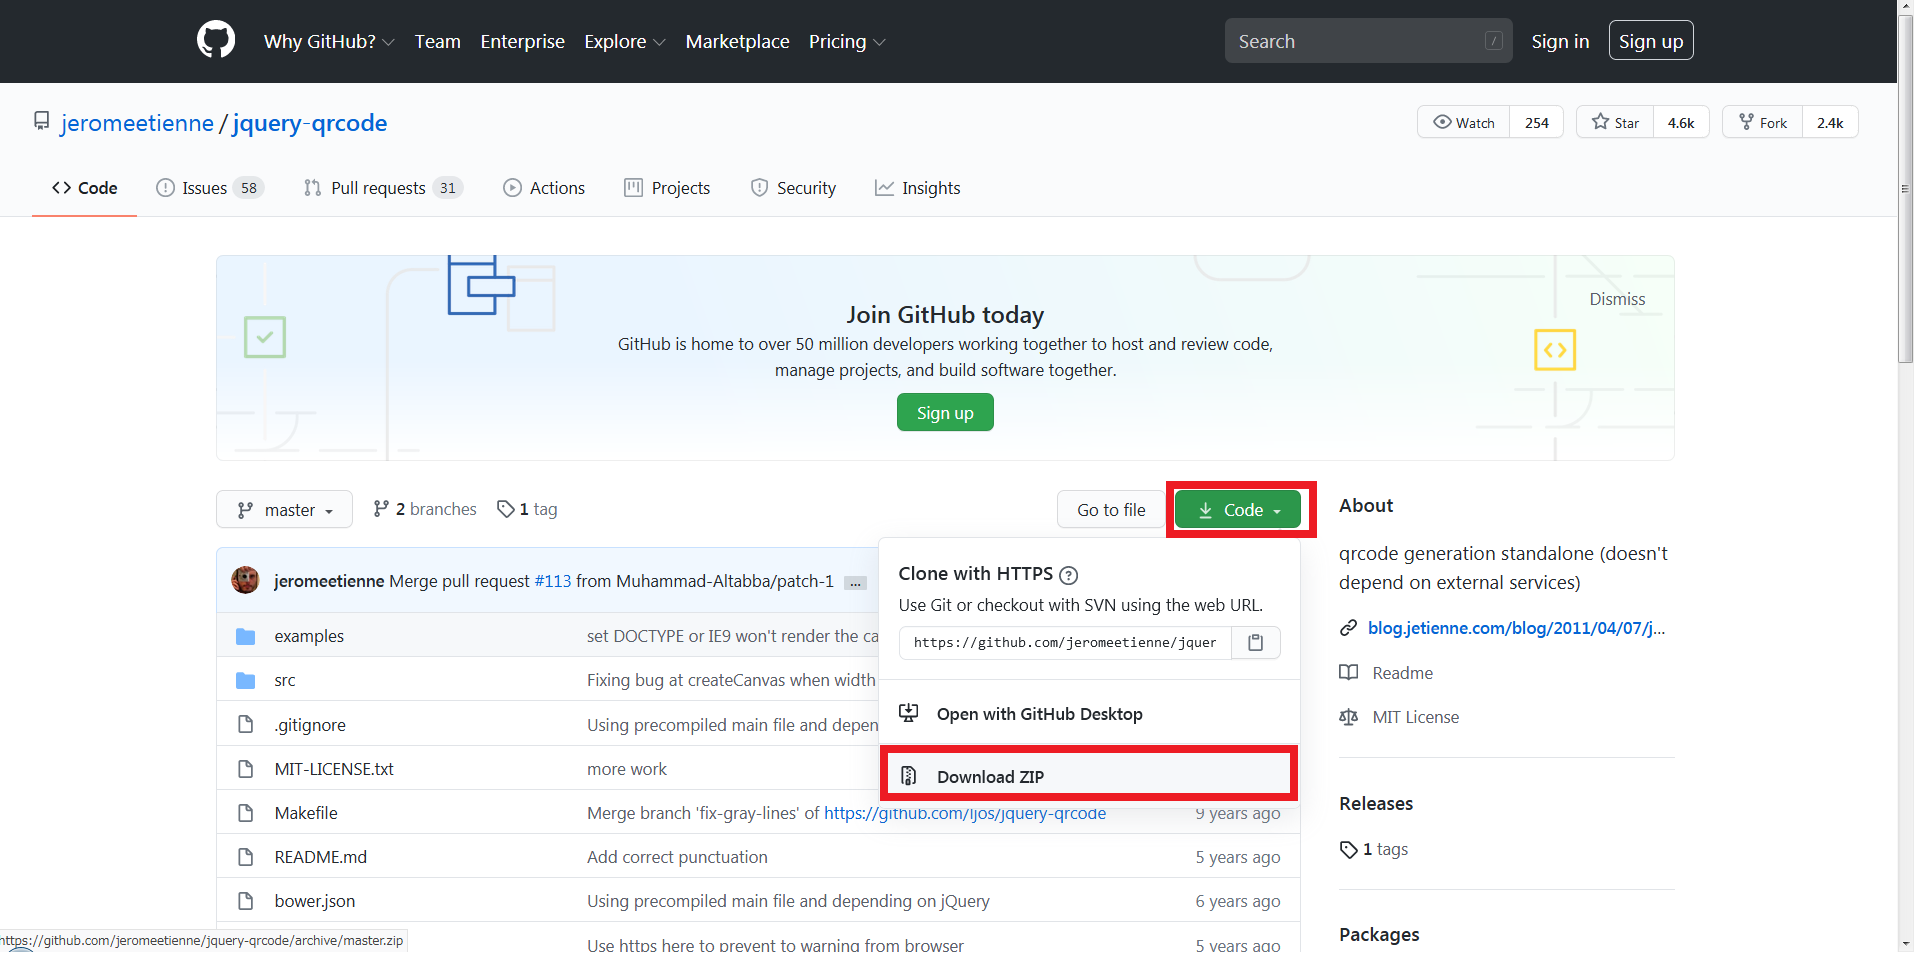
Task: Open the jquery-qrcode repo link
Action: tap(310, 122)
